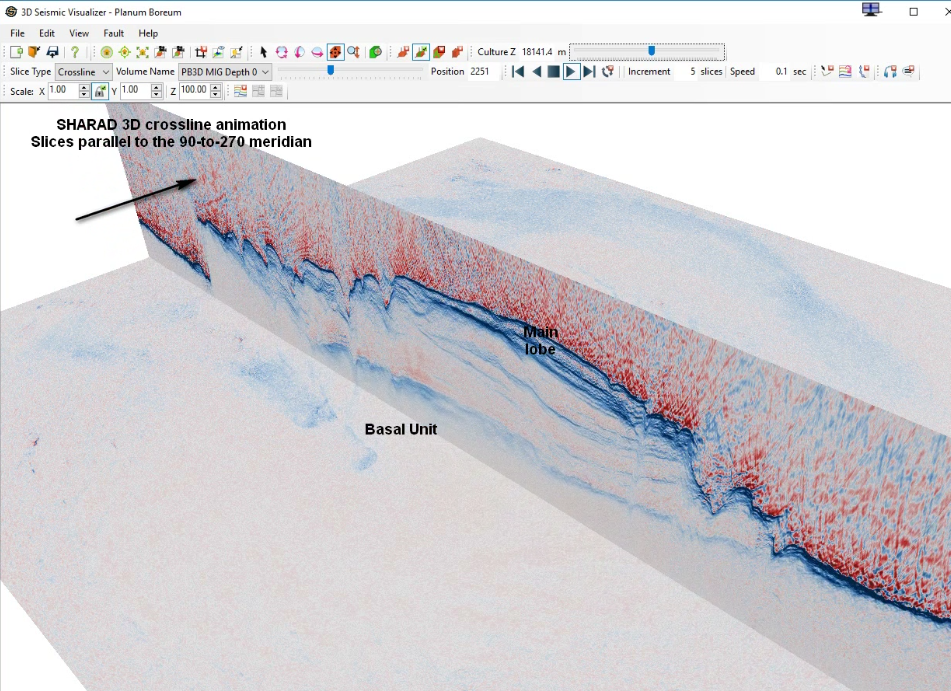Click the open project folder icon
The width and height of the screenshot is (951, 691).
pyautogui.click(x=34, y=52)
